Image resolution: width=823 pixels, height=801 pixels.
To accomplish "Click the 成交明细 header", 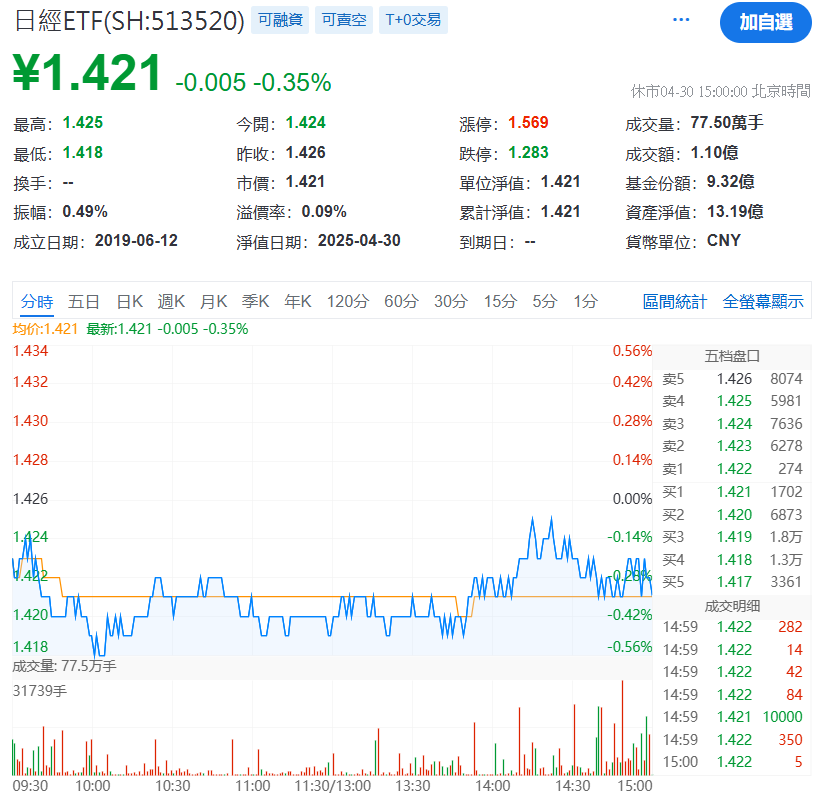I will click(x=732, y=606).
